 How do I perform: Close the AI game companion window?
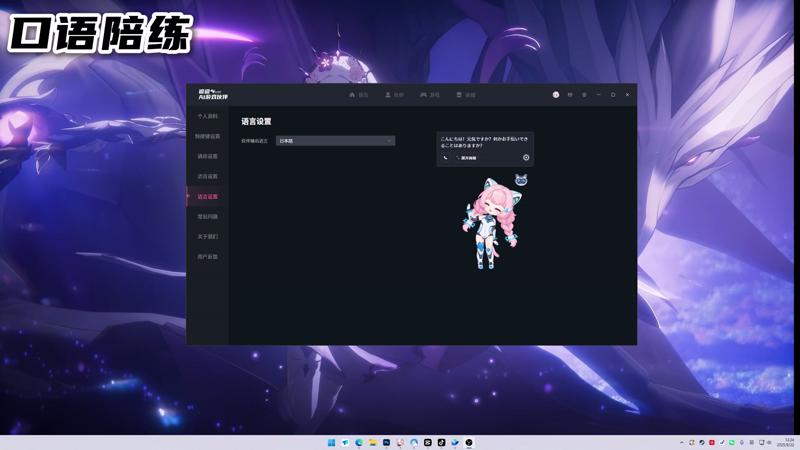point(627,95)
